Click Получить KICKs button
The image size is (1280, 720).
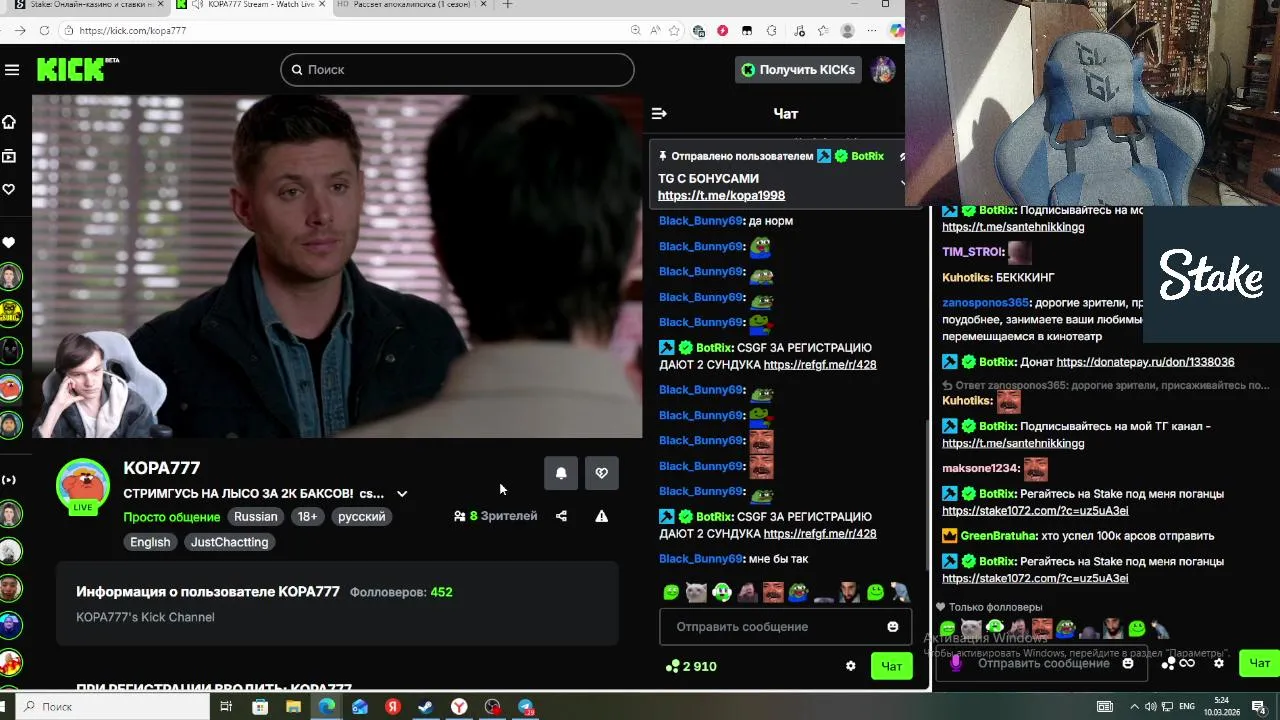coord(798,70)
